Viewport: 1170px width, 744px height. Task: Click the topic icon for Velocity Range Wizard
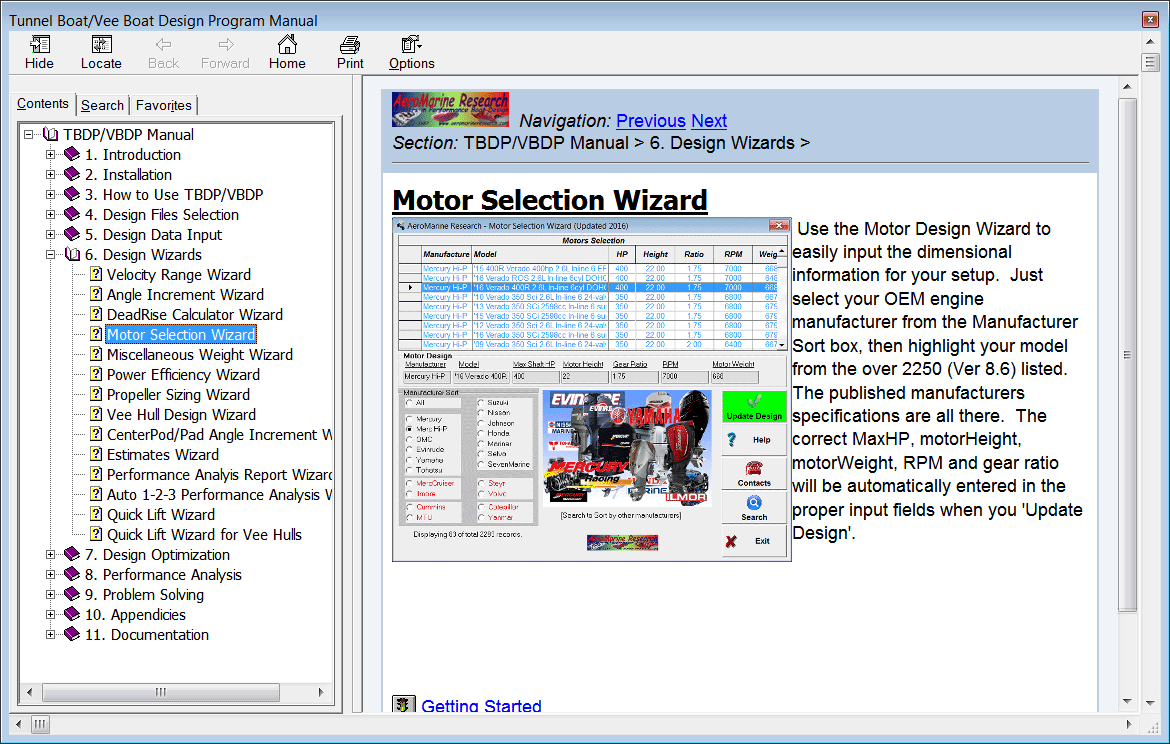point(96,275)
